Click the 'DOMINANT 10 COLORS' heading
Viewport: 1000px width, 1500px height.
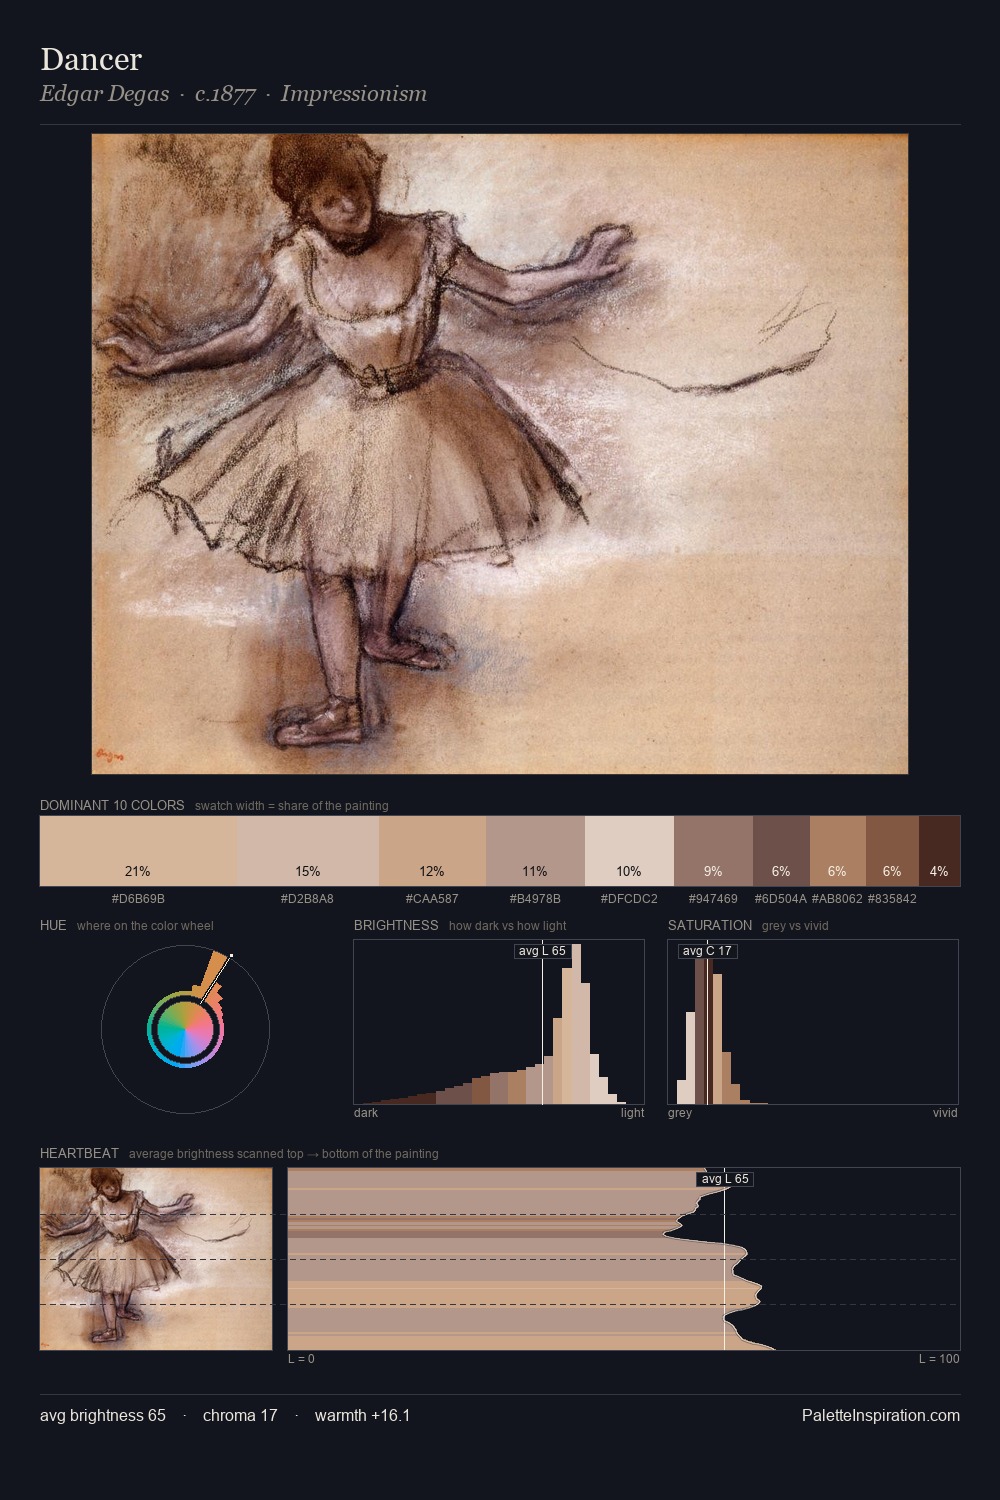click(112, 805)
